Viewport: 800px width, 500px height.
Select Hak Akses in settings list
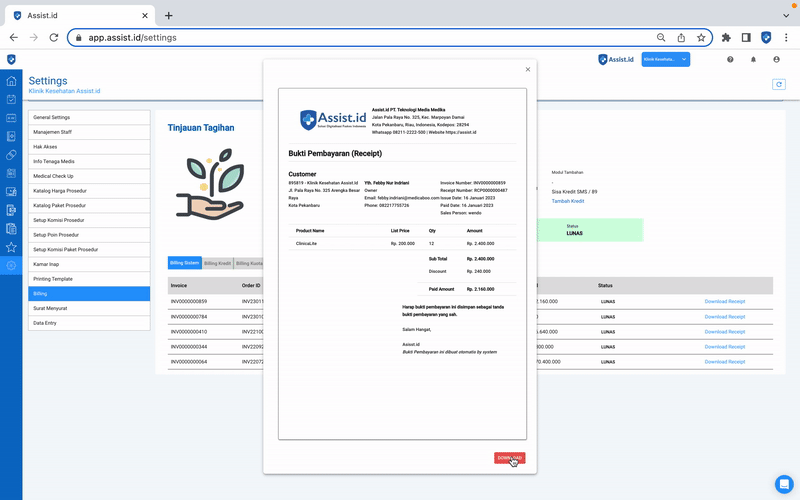pyautogui.click(x=89, y=147)
